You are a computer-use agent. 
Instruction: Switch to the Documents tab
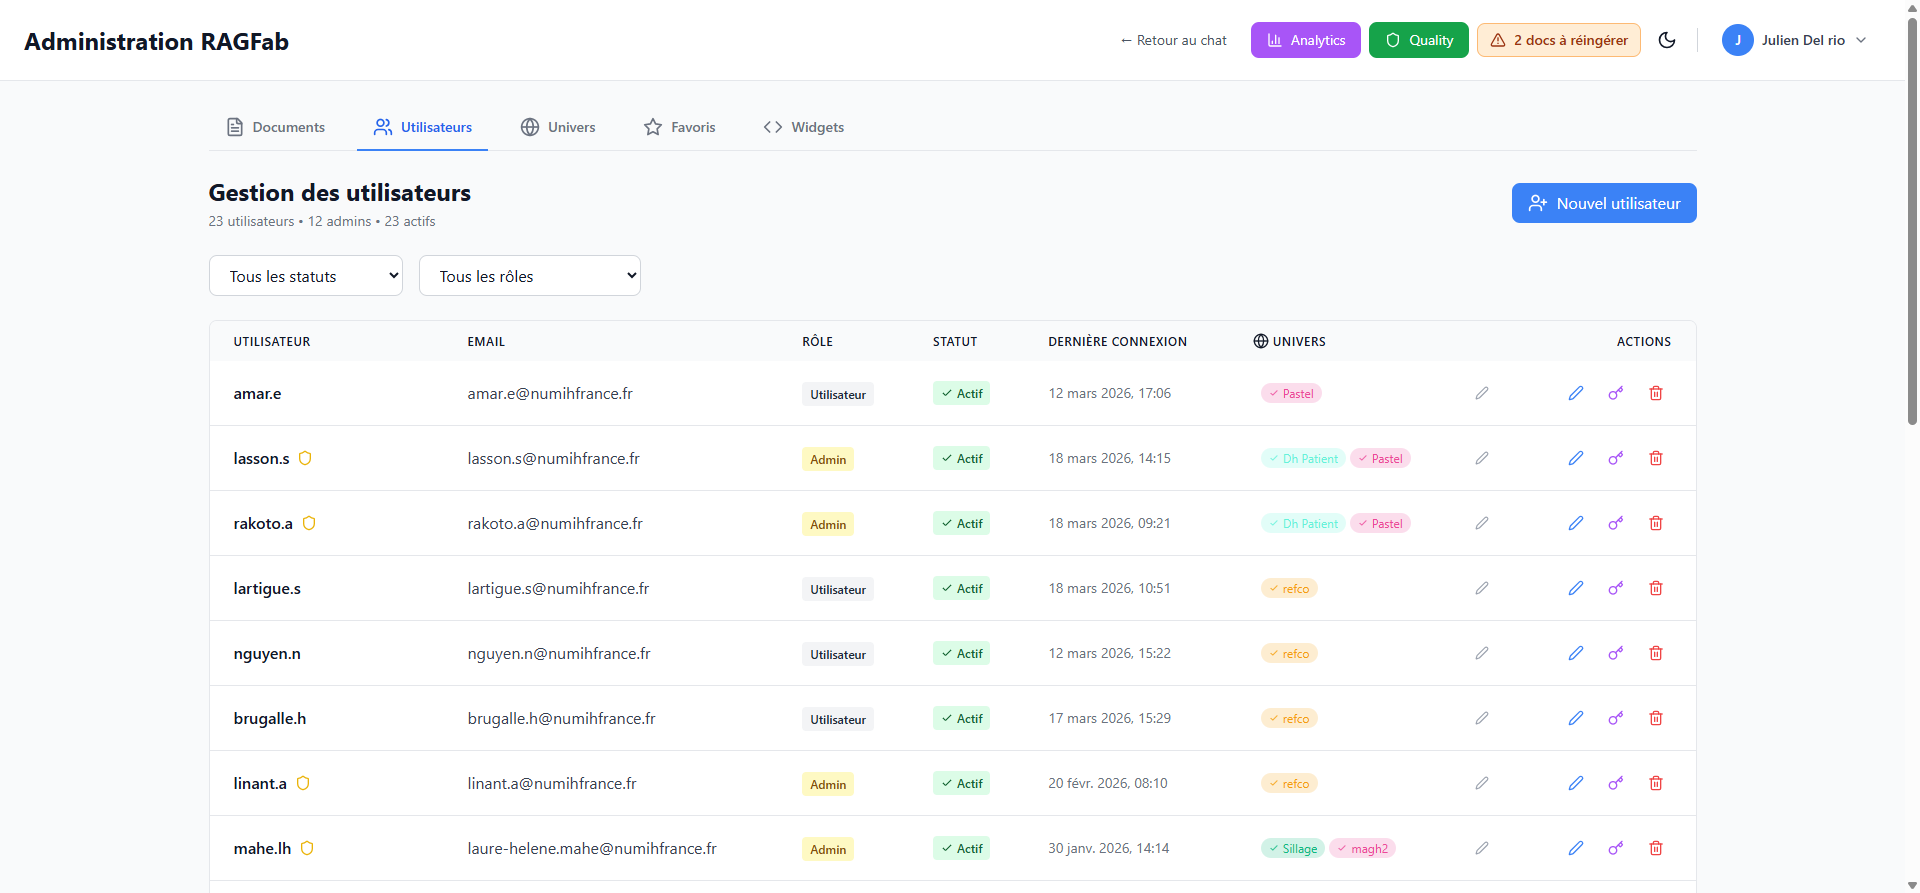point(276,127)
